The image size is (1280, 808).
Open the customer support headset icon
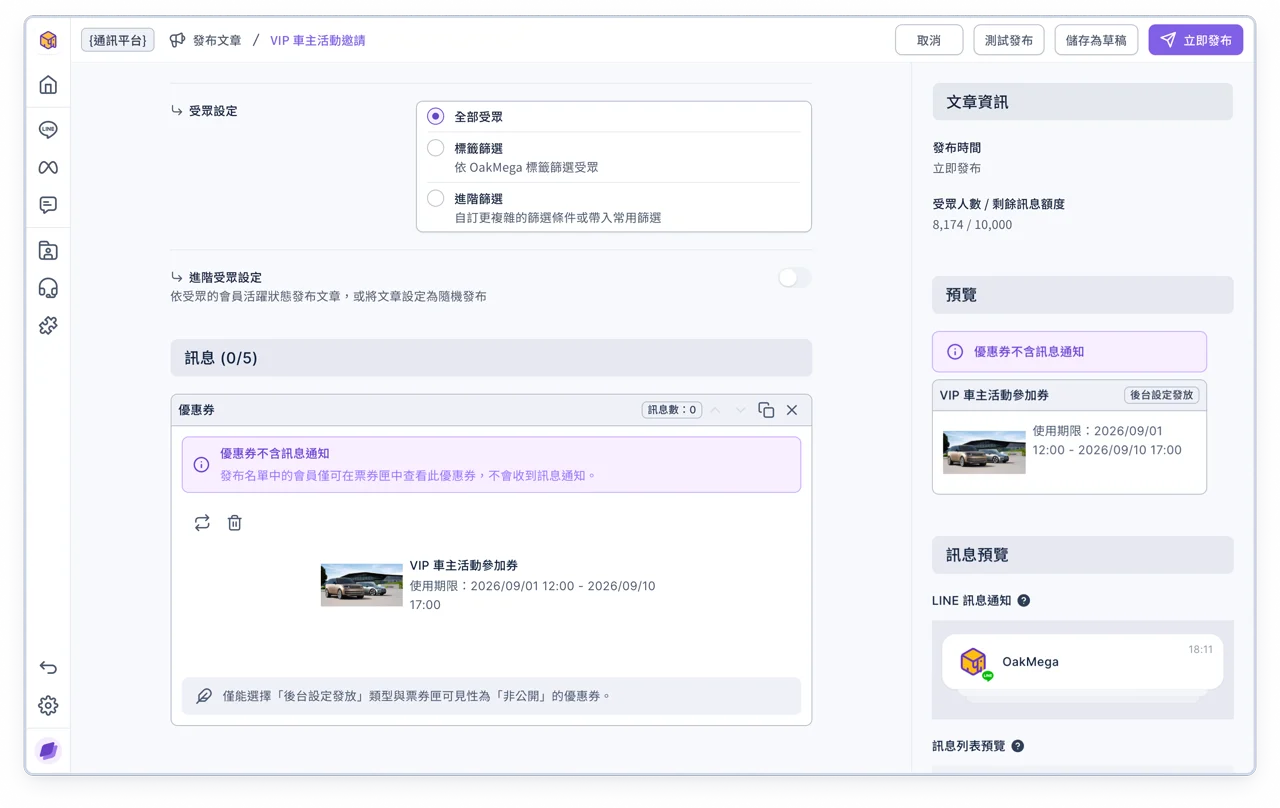pyautogui.click(x=48, y=288)
